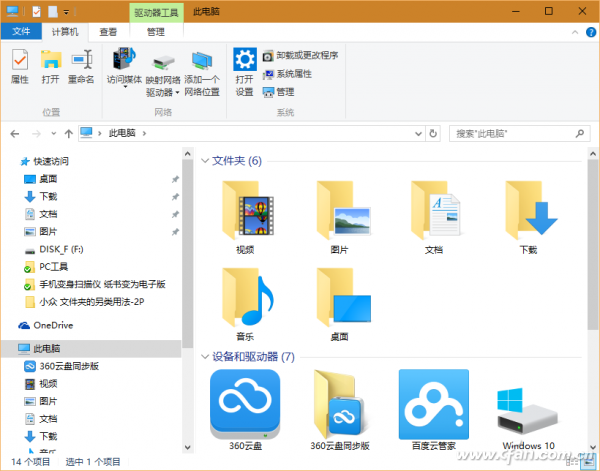Click the title bar properties checkmark icon
This screenshot has height=471, width=600.
click(x=36, y=12)
